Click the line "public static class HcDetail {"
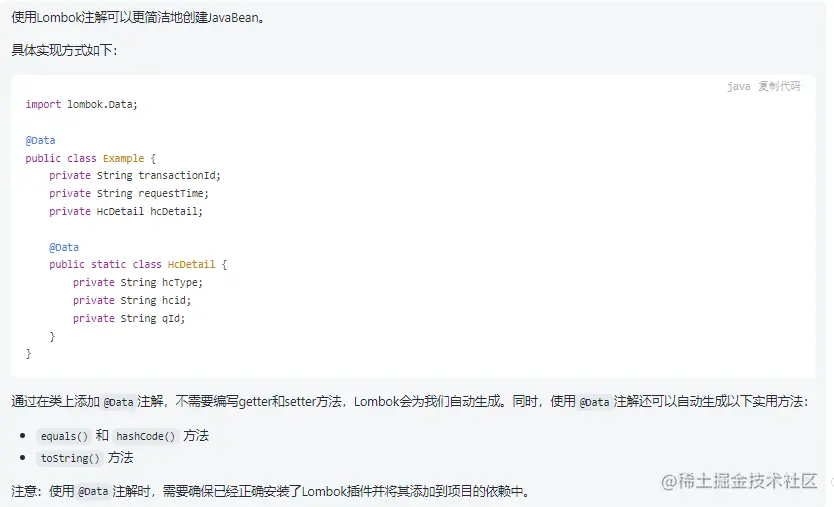This screenshot has height=507, width=834. tap(138, 264)
